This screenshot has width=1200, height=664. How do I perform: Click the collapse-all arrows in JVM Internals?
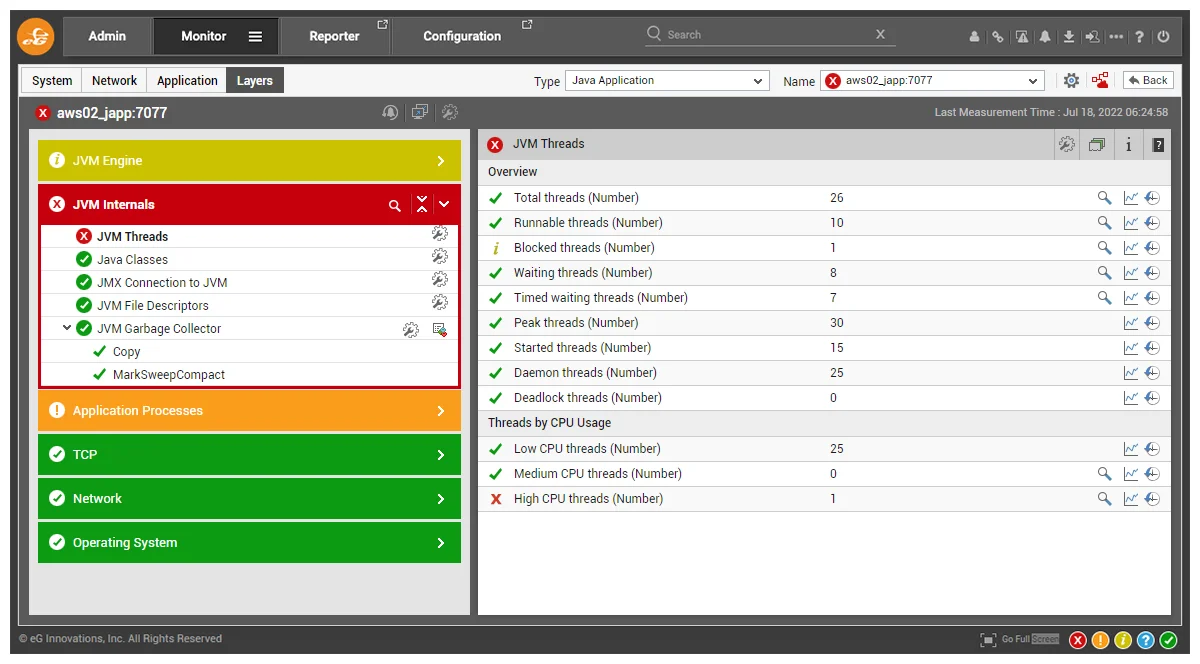point(422,205)
